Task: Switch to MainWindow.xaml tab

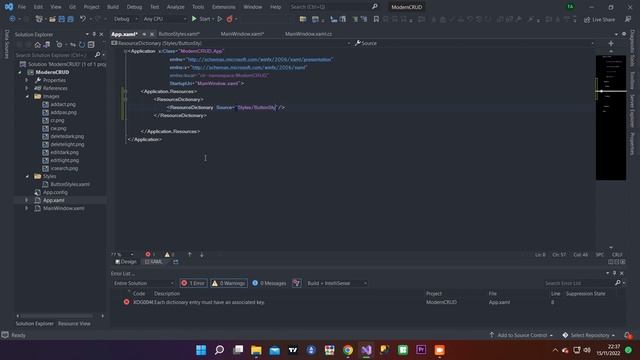Action: [242, 34]
